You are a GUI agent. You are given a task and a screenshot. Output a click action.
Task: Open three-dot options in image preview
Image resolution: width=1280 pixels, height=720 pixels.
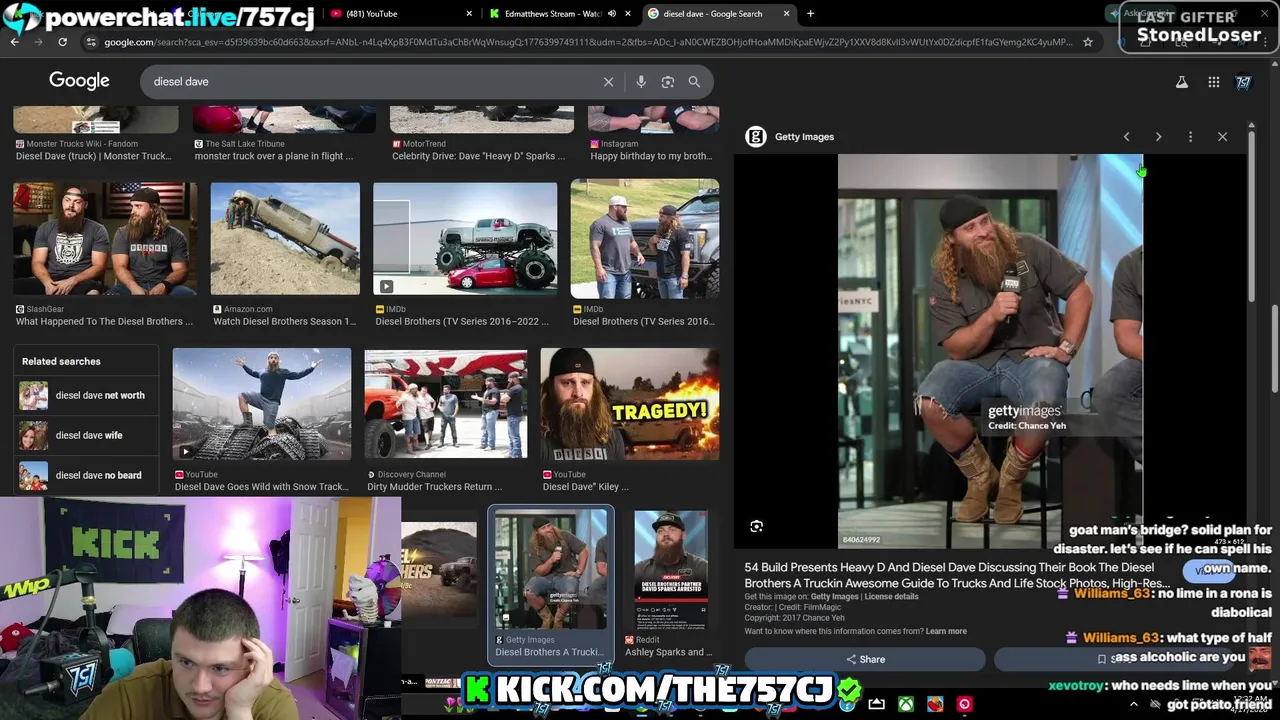(1190, 137)
